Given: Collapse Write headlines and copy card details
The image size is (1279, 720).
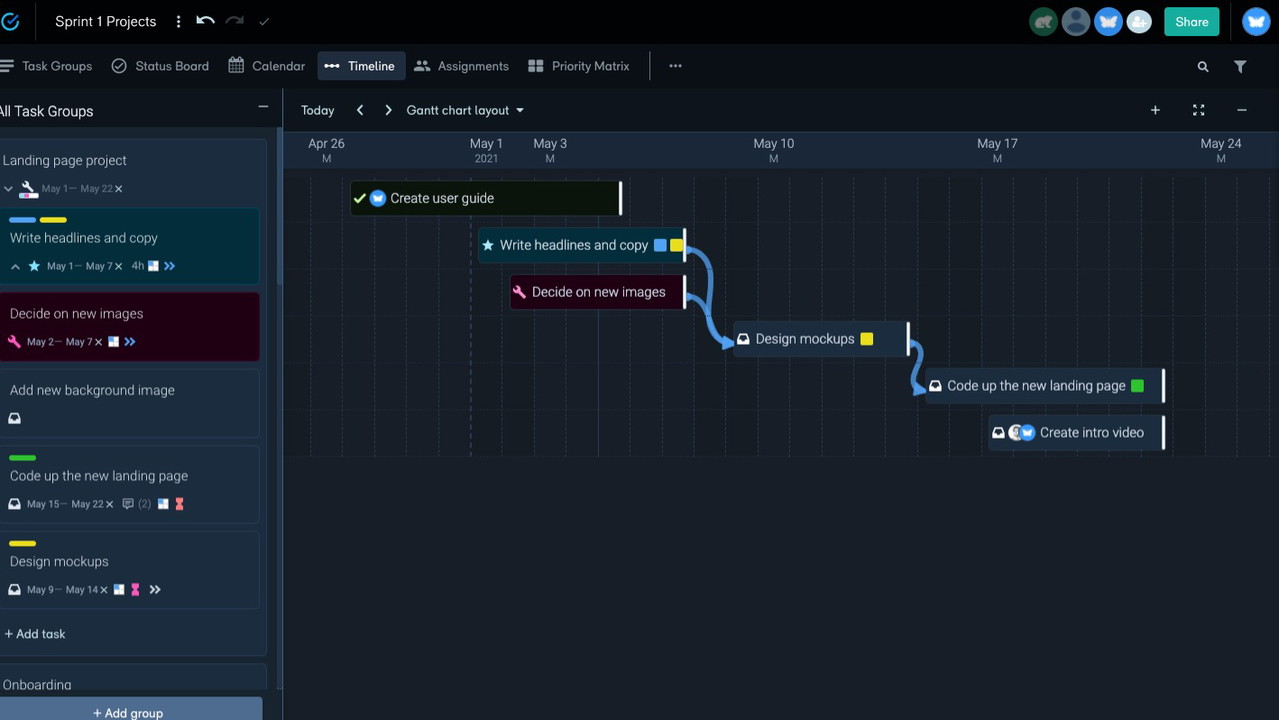Looking at the screenshot, I should coord(15,267).
